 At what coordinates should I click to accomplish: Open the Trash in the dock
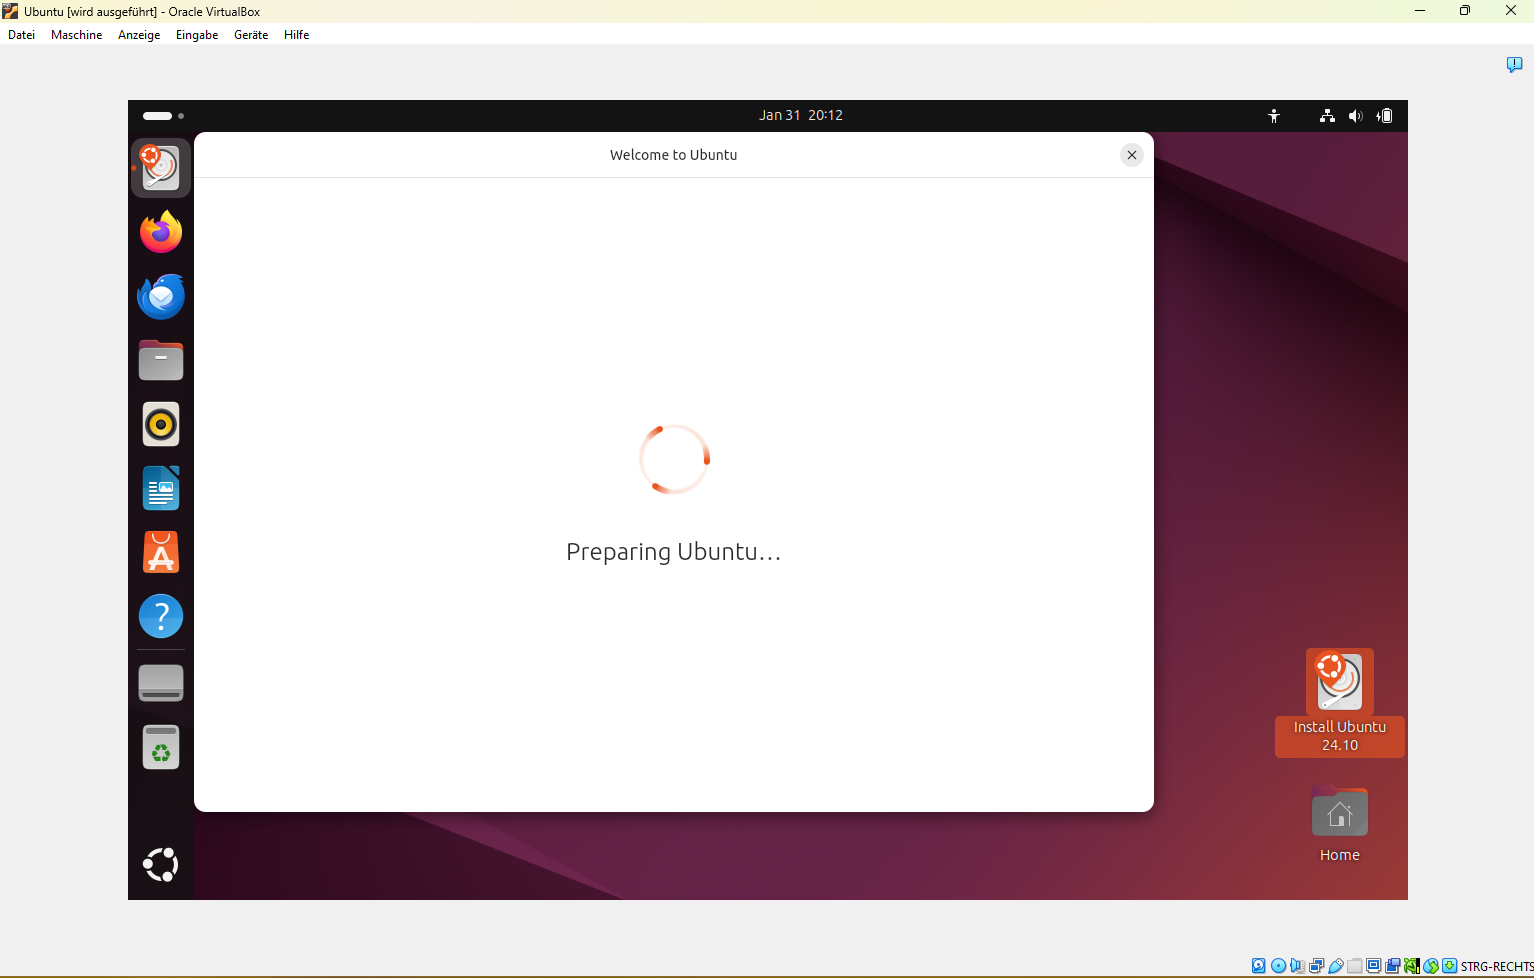point(160,747)
